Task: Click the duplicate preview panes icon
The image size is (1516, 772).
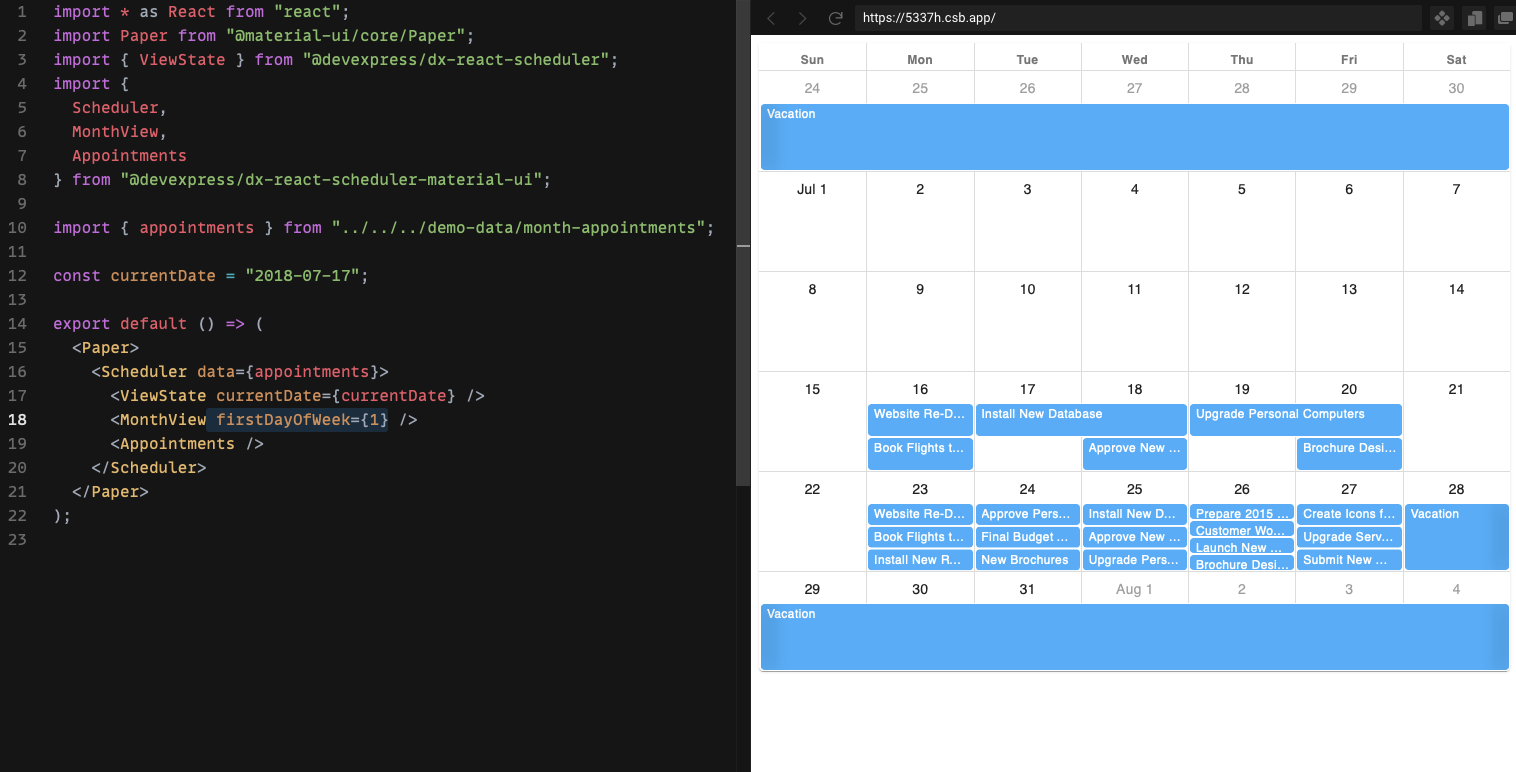Action: click(1474, 17)
